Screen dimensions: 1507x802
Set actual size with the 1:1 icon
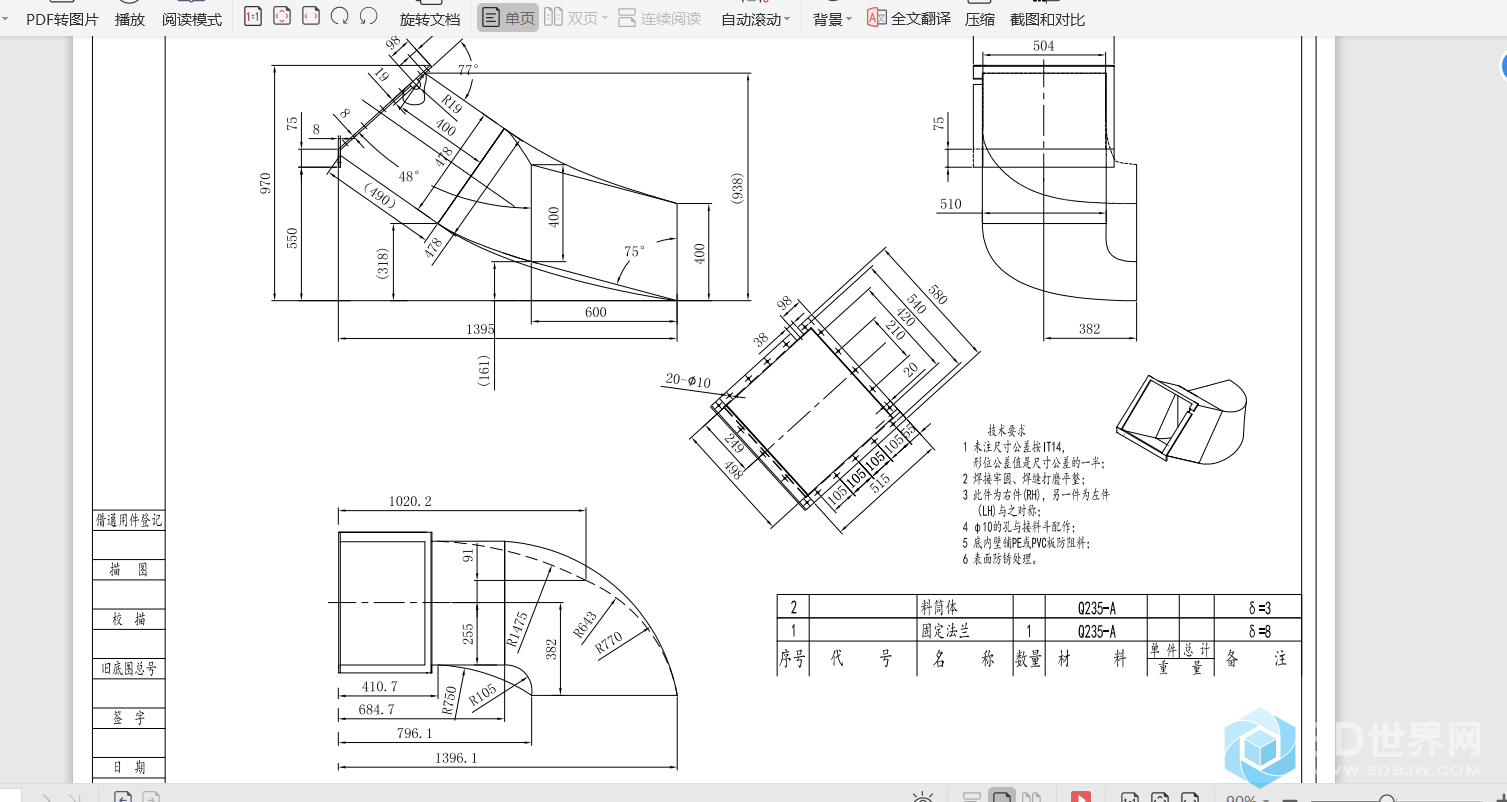(253, 16)
